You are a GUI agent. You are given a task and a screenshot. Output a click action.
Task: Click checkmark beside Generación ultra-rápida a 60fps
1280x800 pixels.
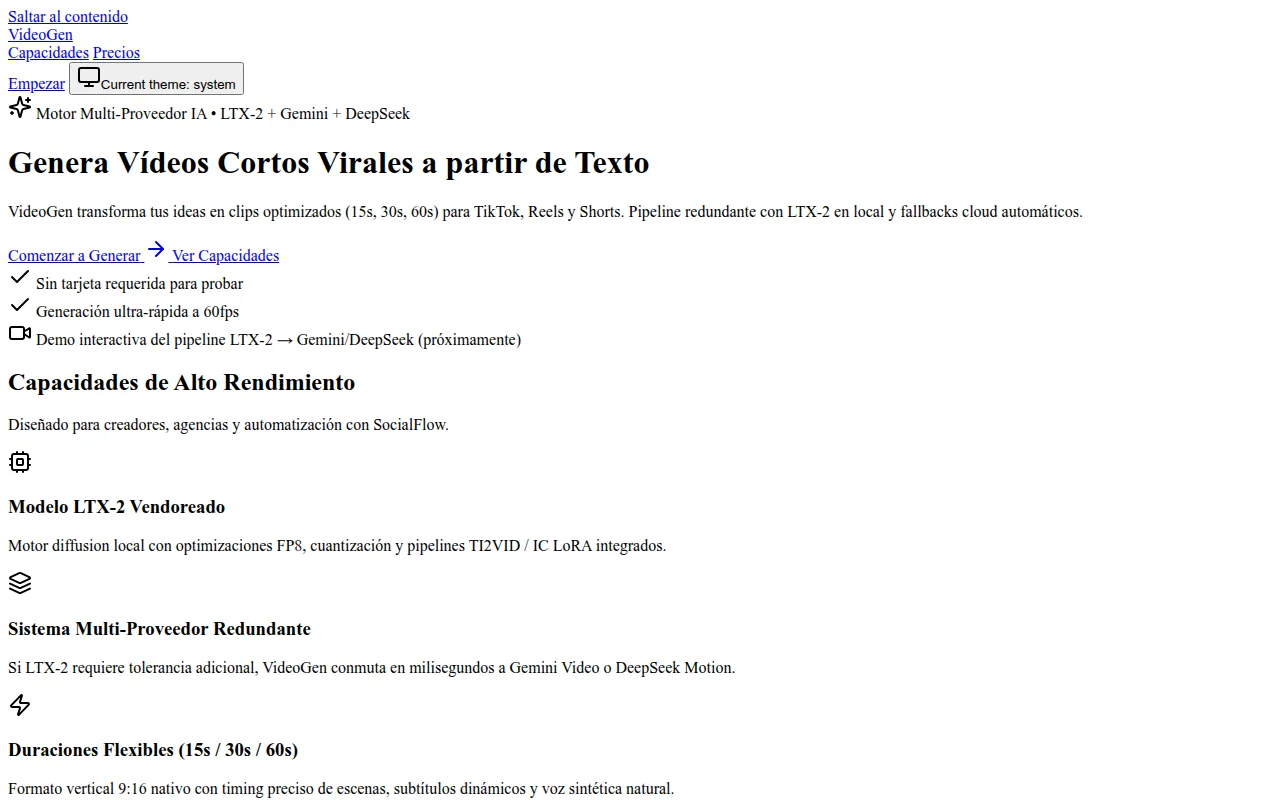pyautogui.click(x=20, y=305)
